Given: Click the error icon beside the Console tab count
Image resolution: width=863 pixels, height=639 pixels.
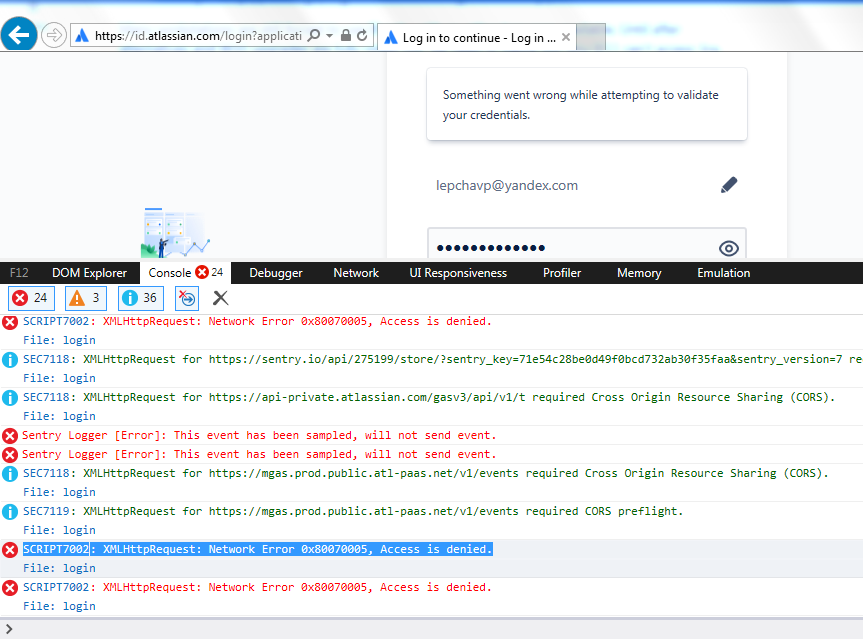Looking at the screenshot, I should [202, 272].
